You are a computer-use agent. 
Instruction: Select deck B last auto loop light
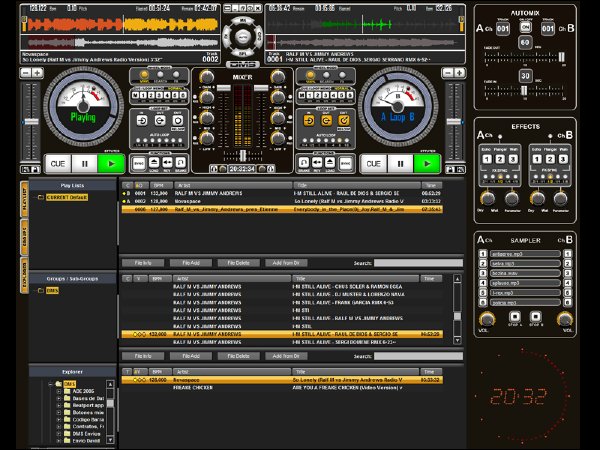(347, 140)
